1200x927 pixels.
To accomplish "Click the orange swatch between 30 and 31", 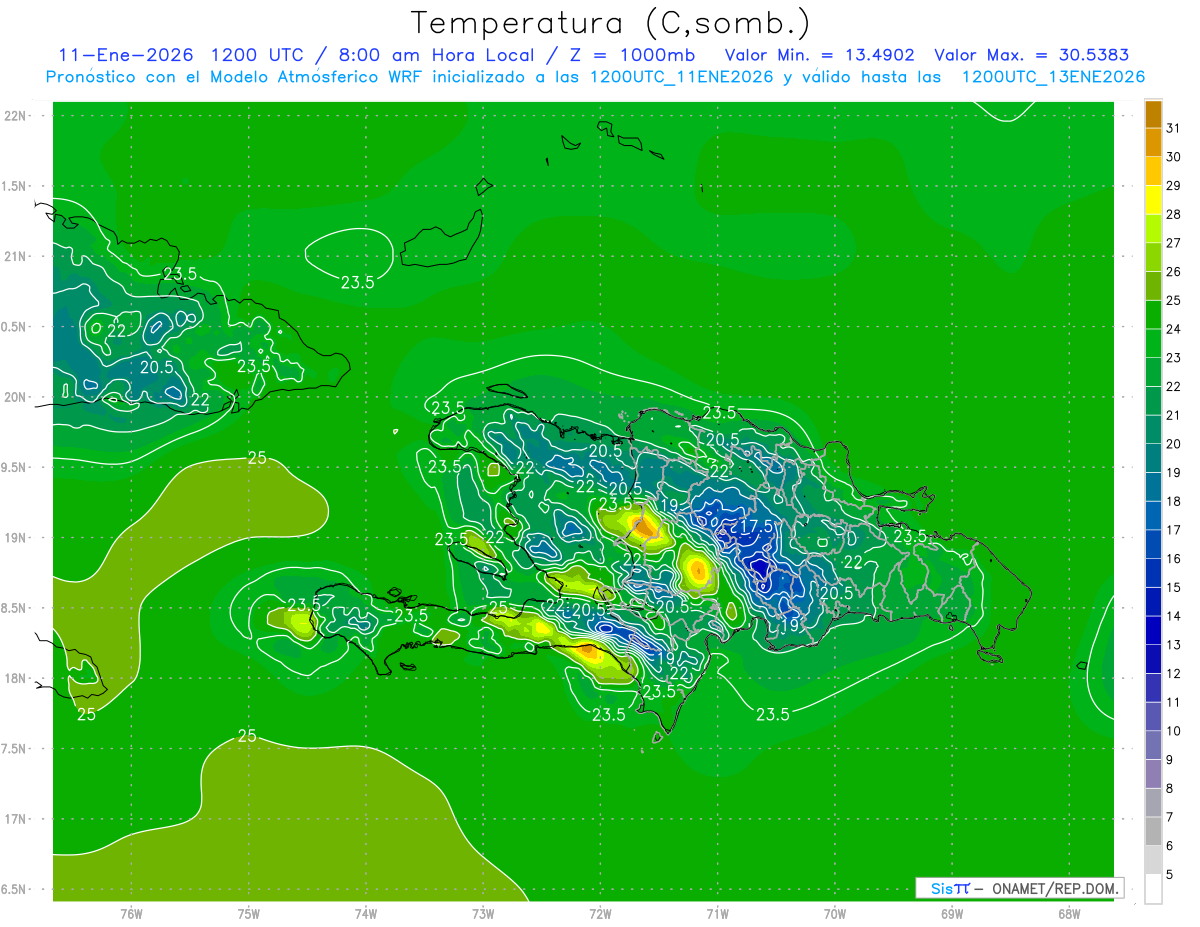I will pos(1153,143).
